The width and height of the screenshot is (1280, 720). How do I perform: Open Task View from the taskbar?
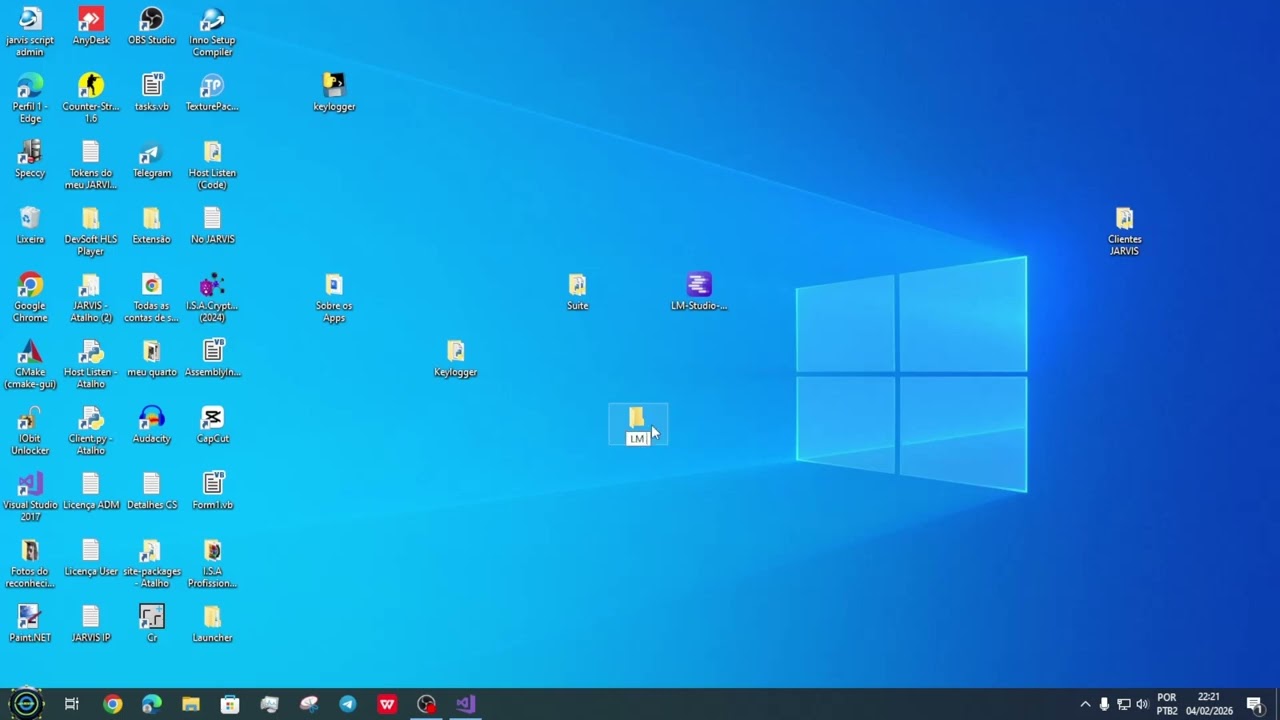[x=72, y=704]
